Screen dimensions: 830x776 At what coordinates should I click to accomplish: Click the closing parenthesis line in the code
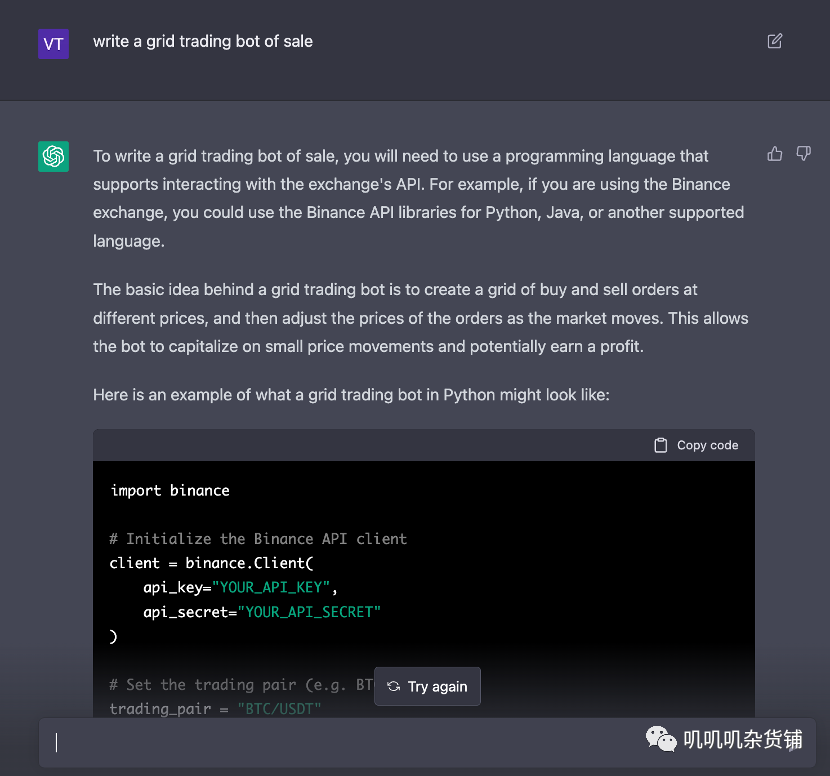(113, 636)
